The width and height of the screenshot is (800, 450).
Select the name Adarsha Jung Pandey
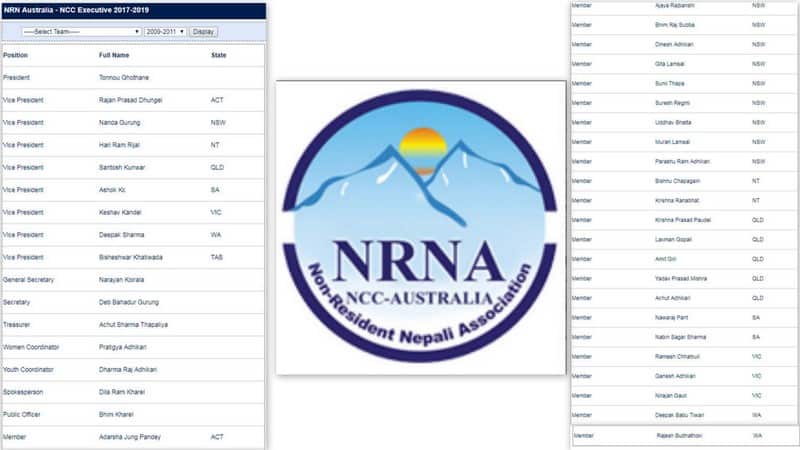pos(130,437)
